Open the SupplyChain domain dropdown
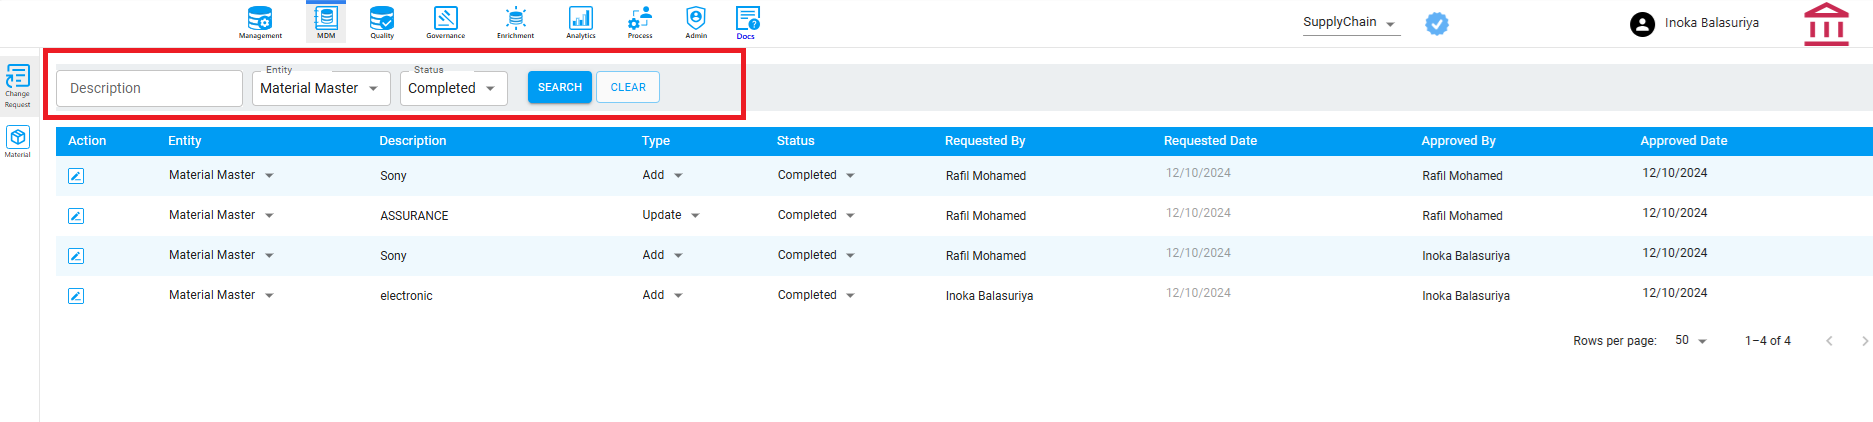The image size is (1873, 422). click(x=1351, y=23)
